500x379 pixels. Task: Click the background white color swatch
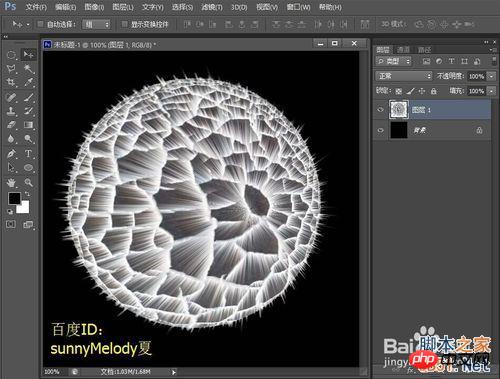[24, 208]
